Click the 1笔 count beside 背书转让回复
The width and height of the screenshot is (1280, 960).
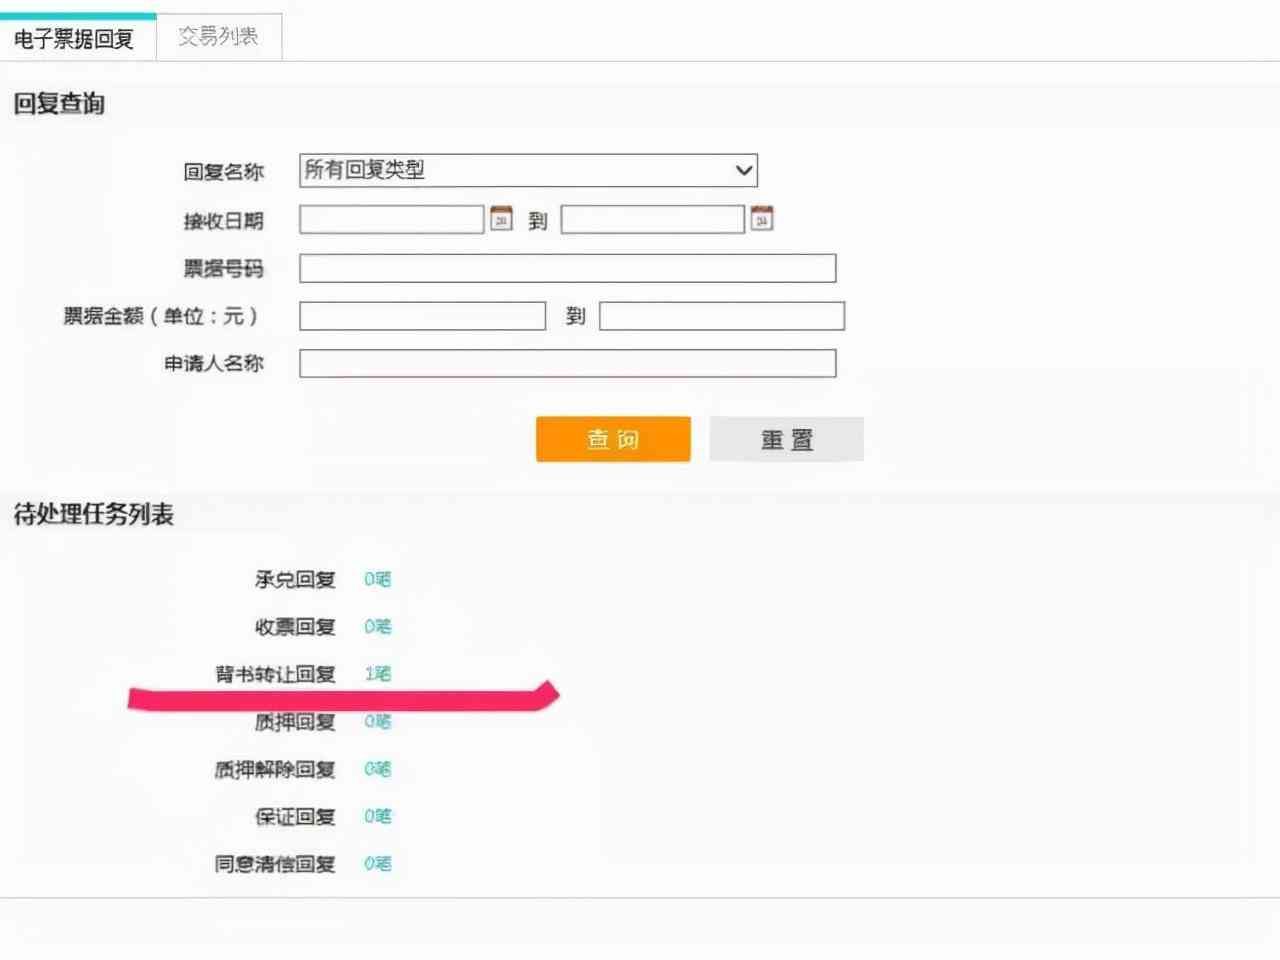(376, 674)
